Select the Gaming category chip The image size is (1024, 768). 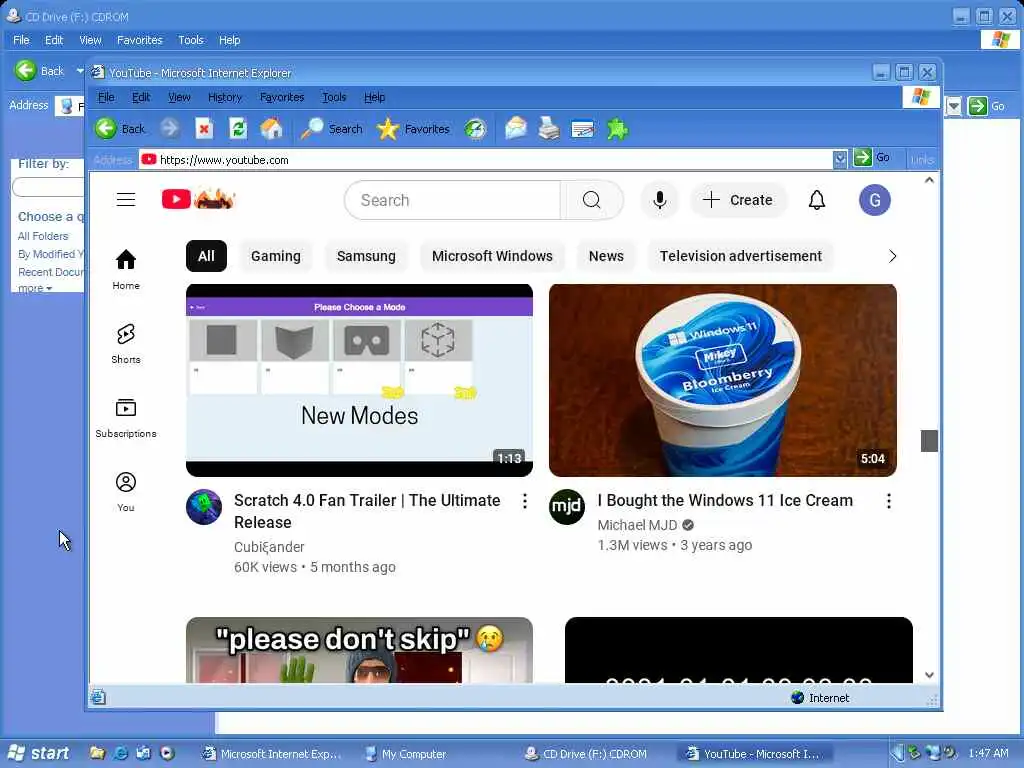(x=276, y=256)
